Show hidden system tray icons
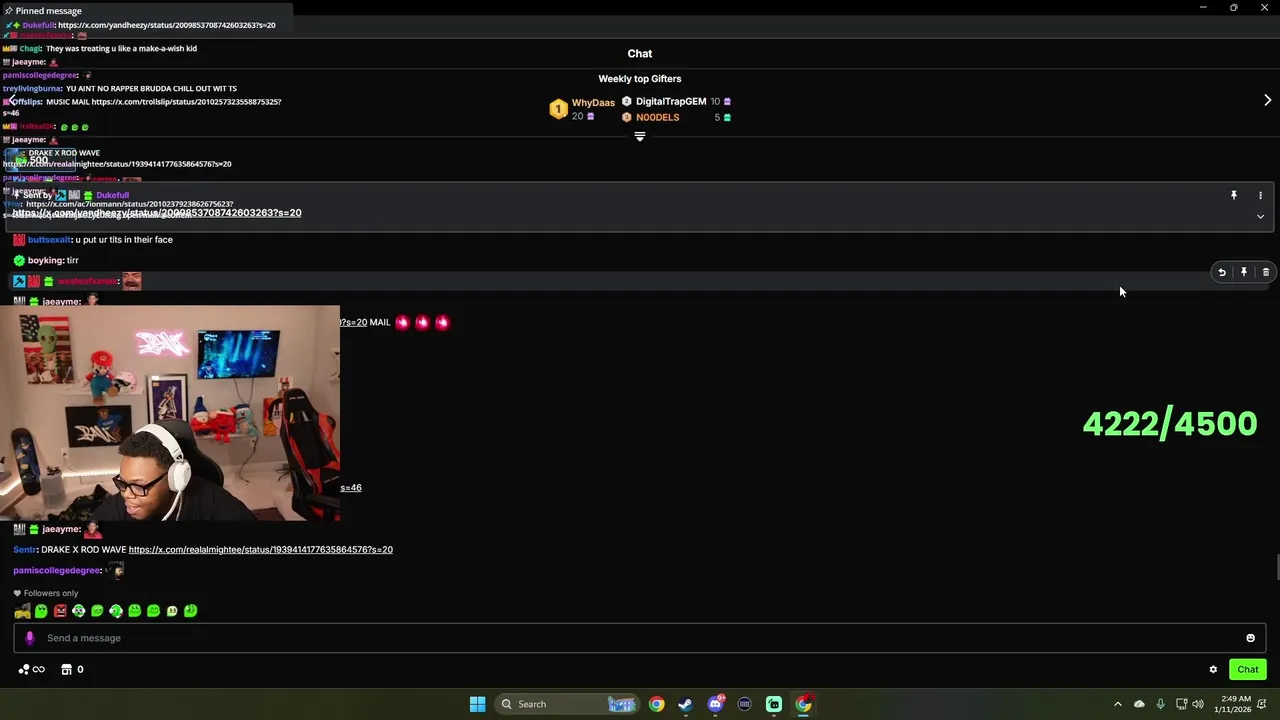 (1118, 704)
